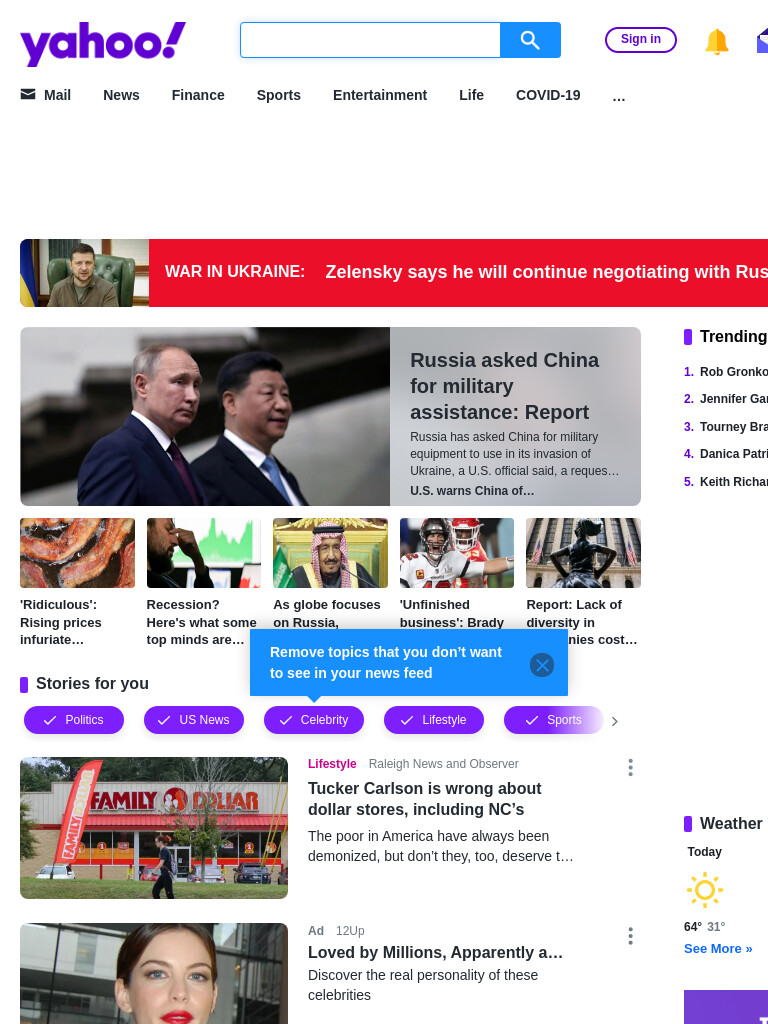Click Raleigh News and Observer source
Screen dimensions: 768x1024
[x=443, y=763]
